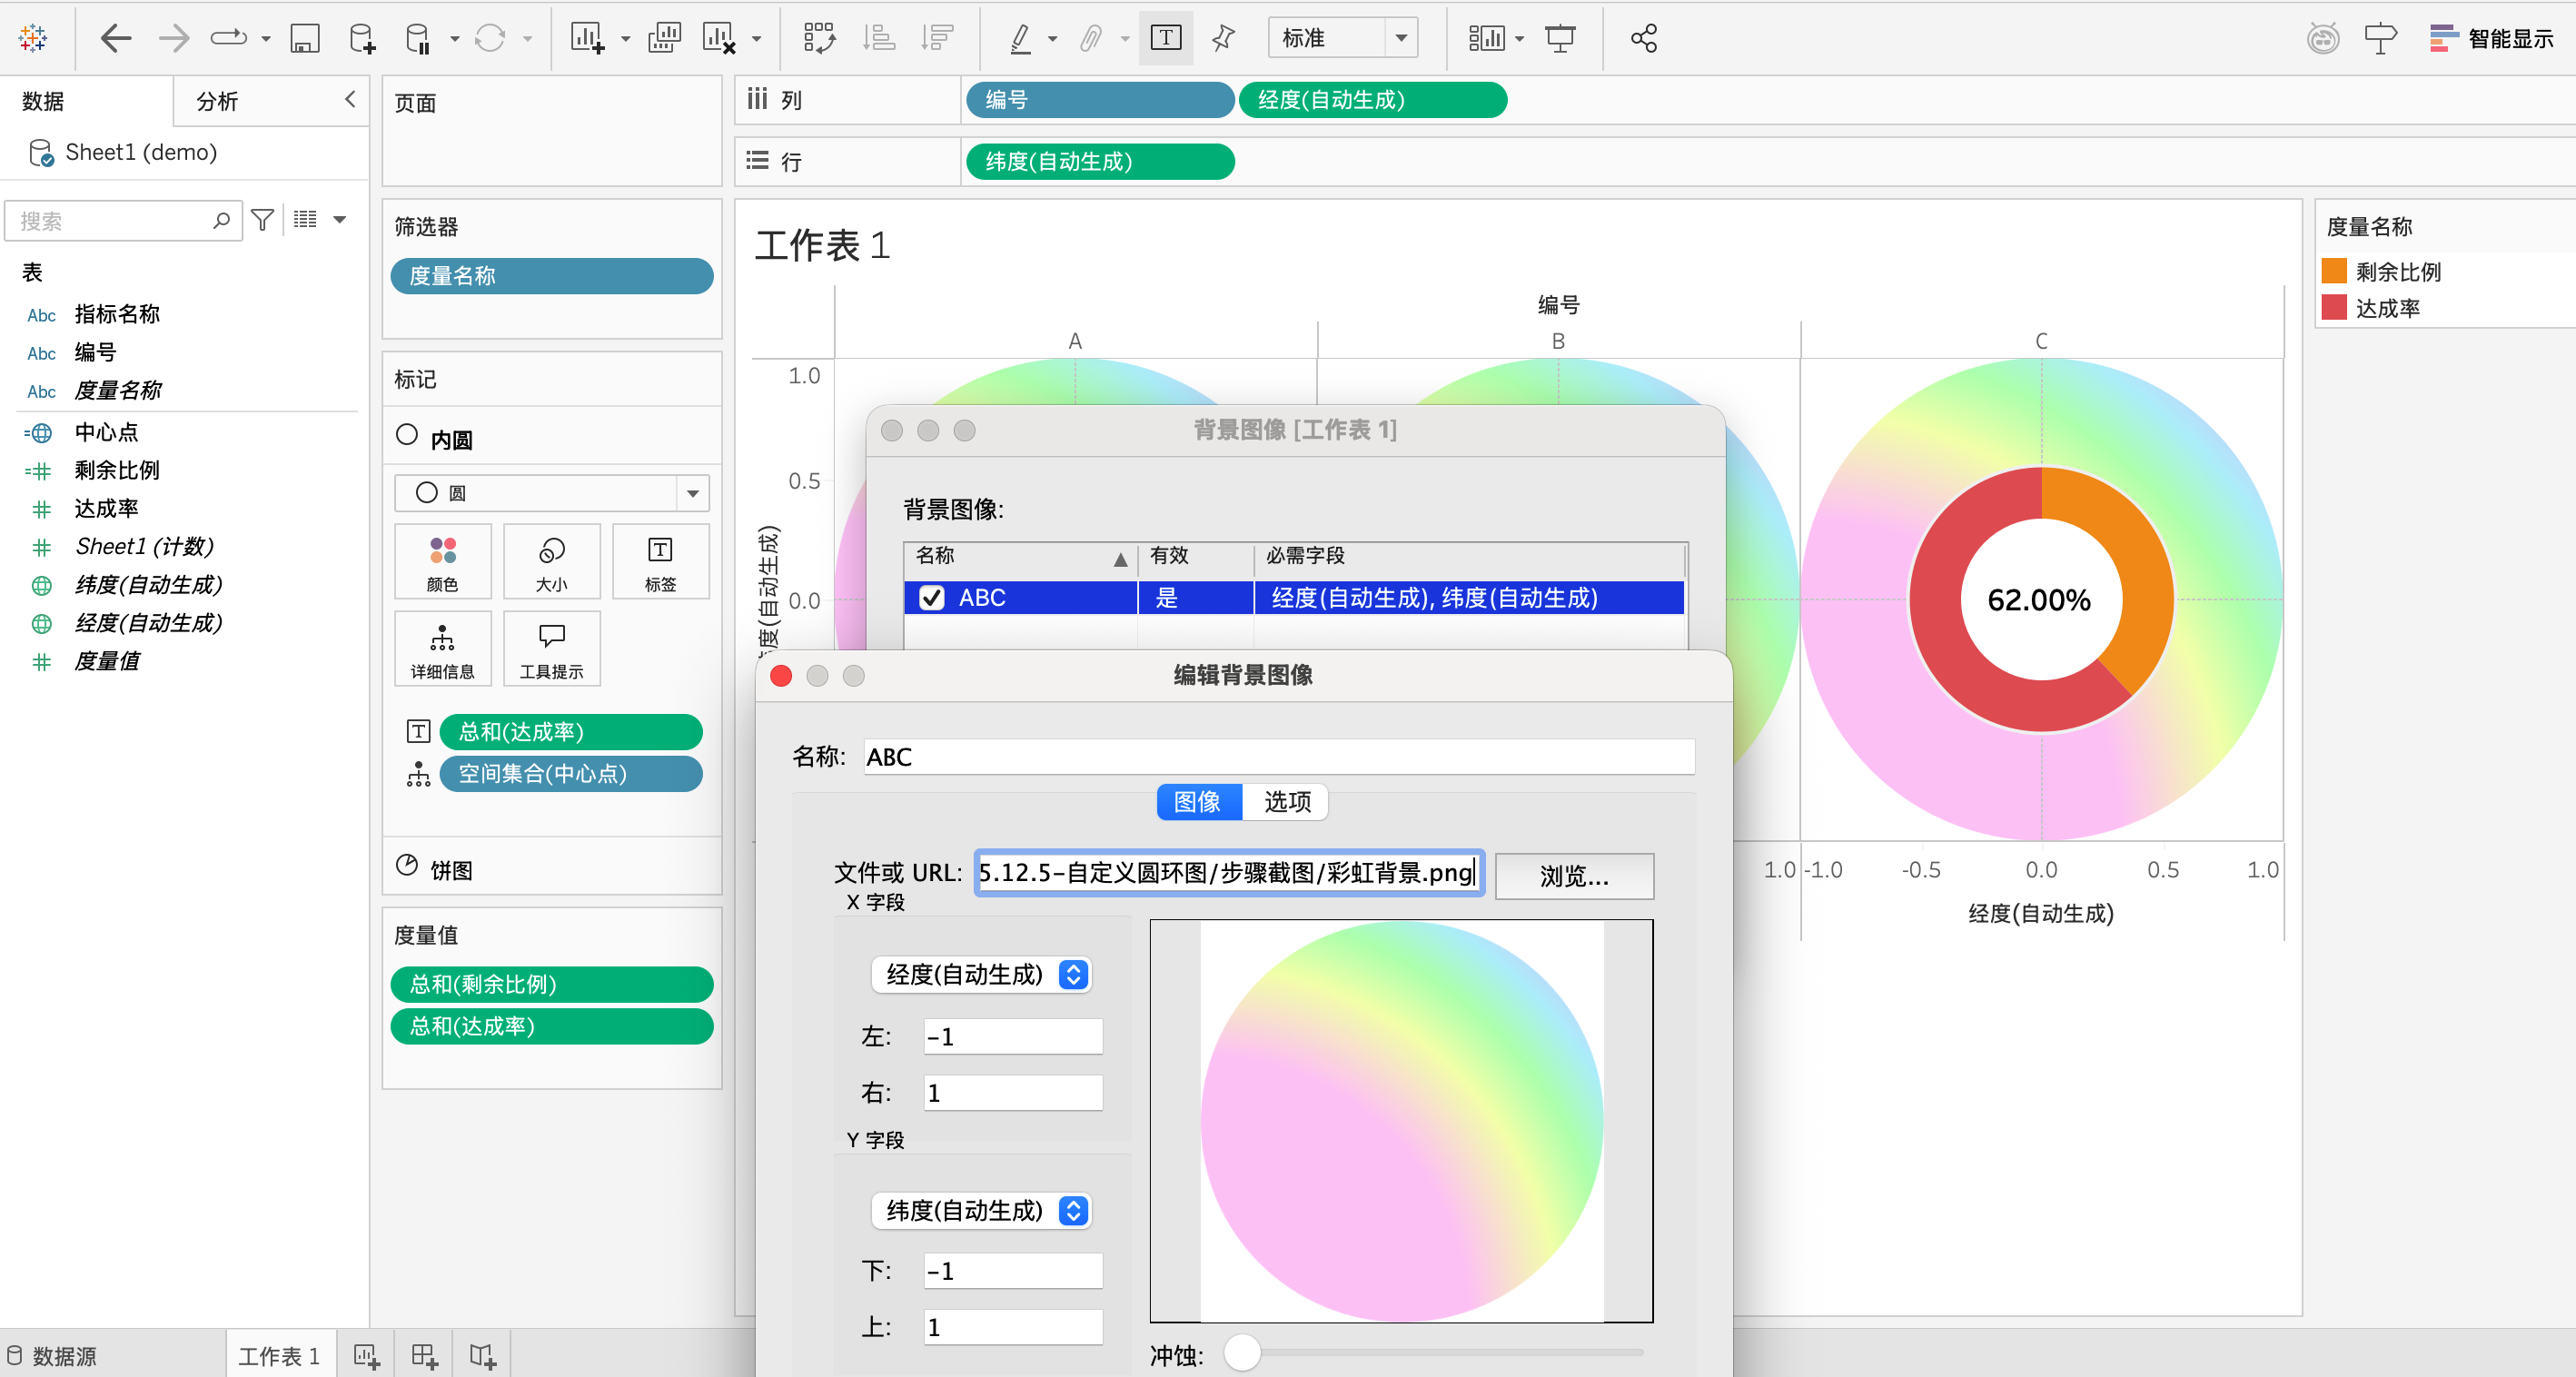Switch to the Options tab in dialog
The width and height of the screenshot is (2576, 1377).
[1286, 802]
